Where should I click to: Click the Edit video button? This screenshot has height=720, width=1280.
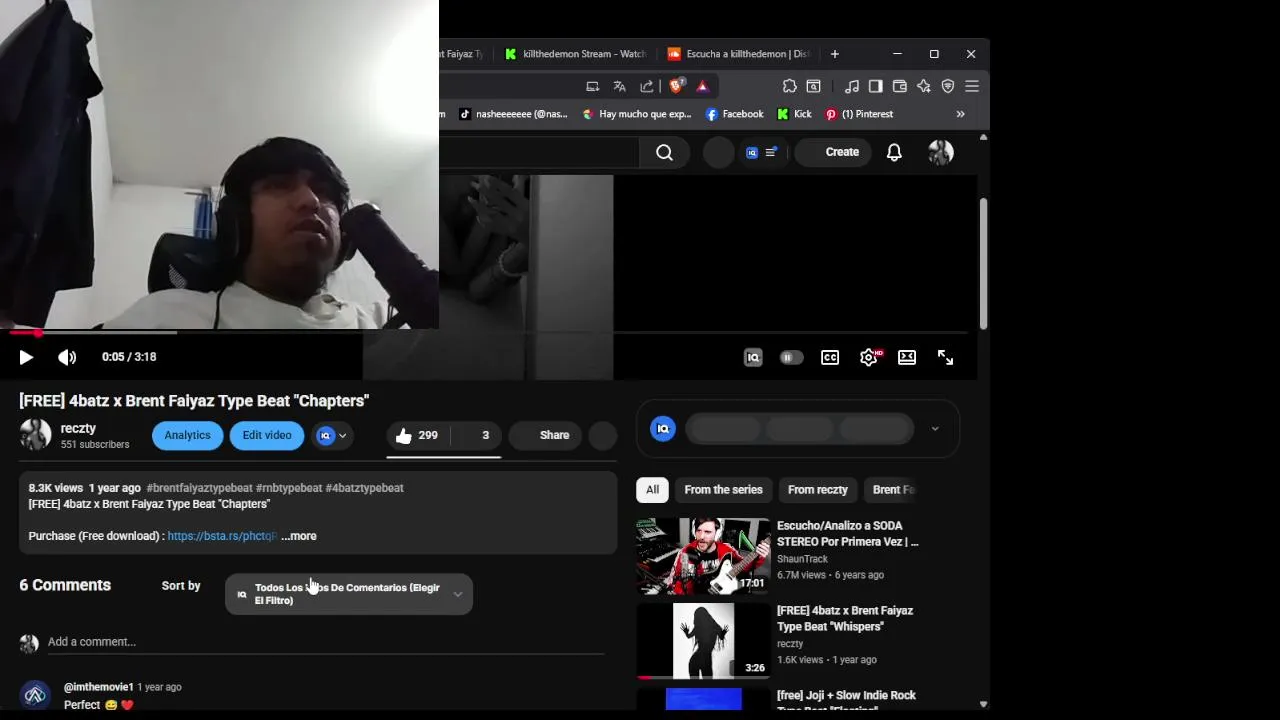[267, 435]
